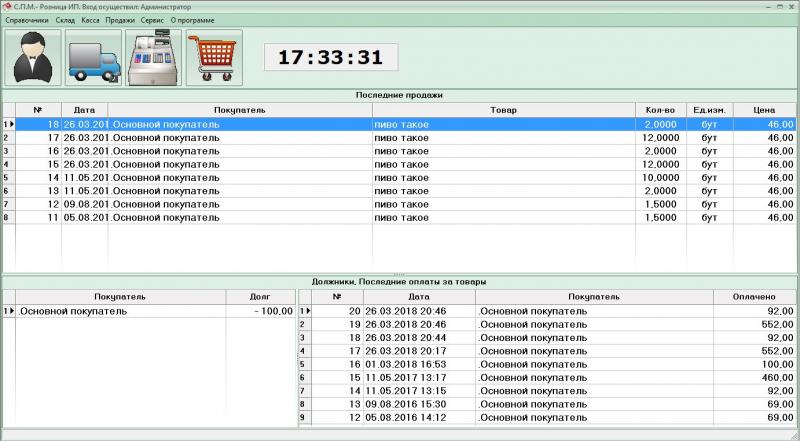
Task: Click the app icon in title bar
Action: pos(7,7)
